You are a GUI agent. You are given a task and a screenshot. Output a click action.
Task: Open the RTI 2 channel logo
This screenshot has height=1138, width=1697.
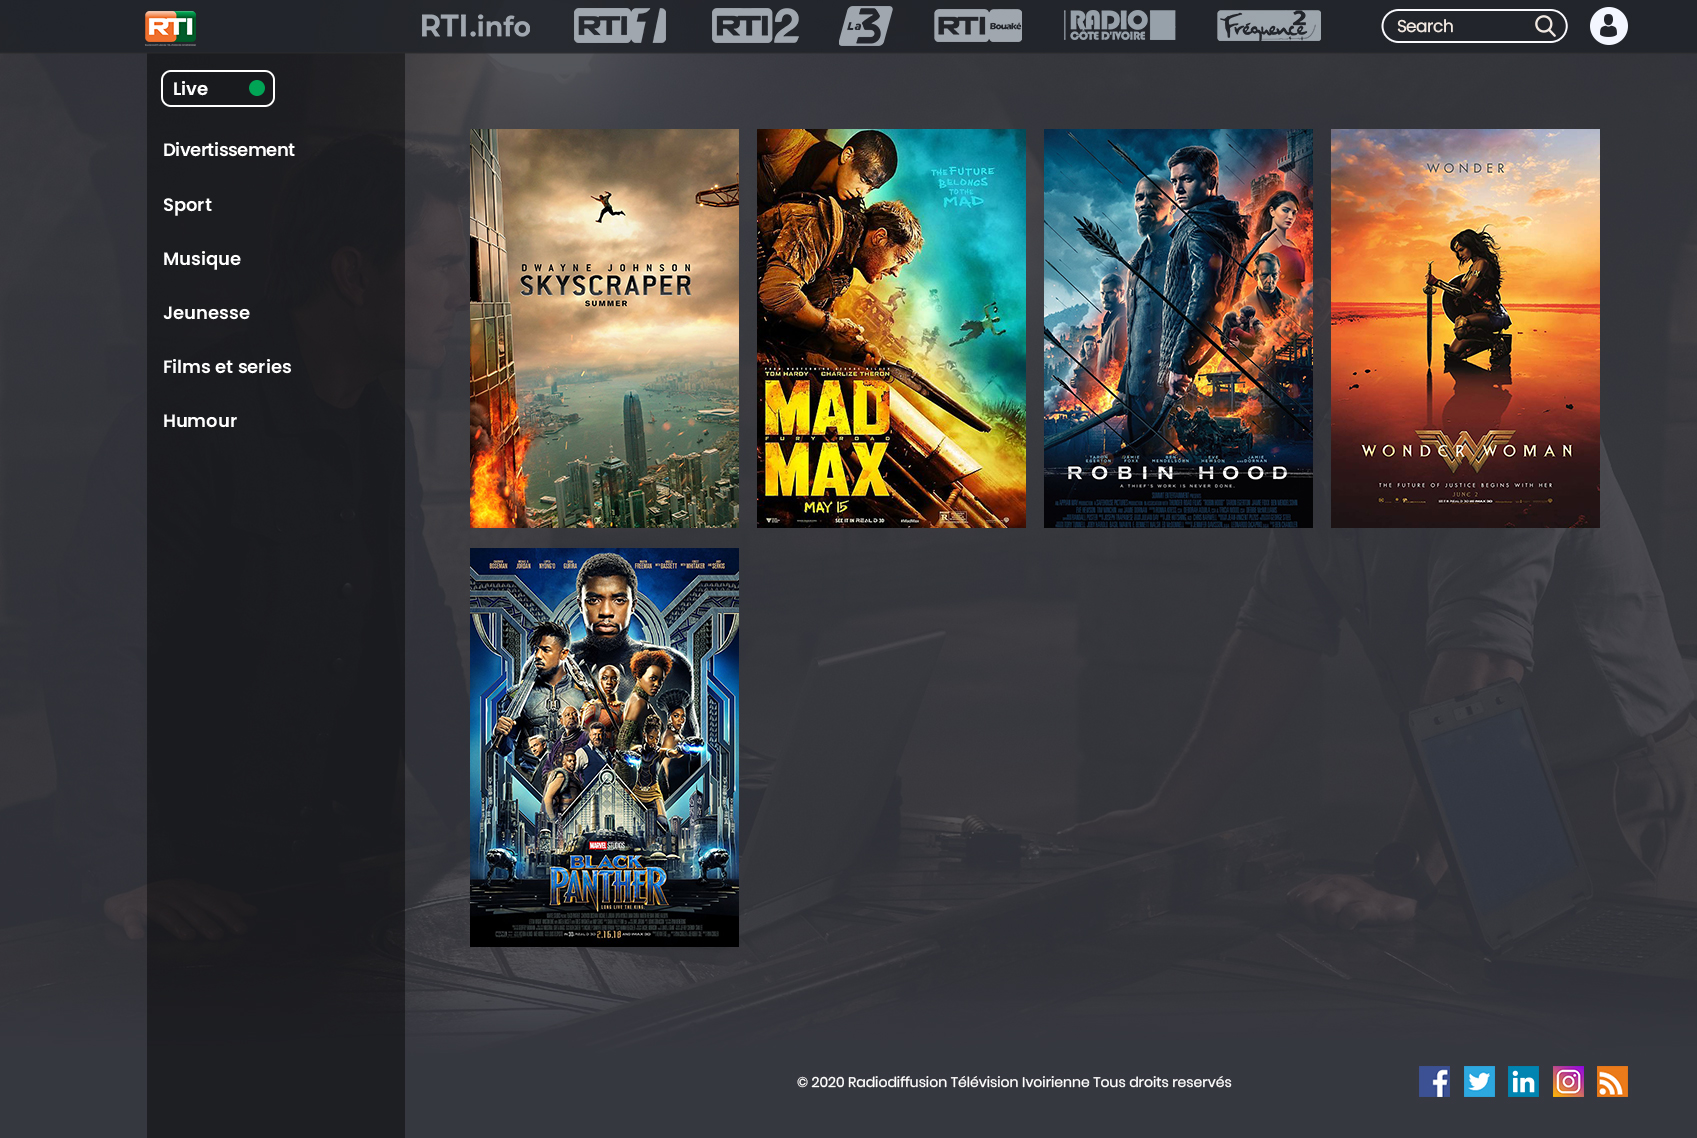755,26
